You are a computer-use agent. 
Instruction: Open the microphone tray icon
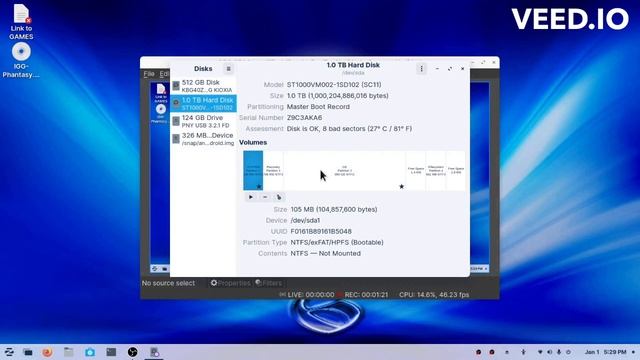coord(559,352)
